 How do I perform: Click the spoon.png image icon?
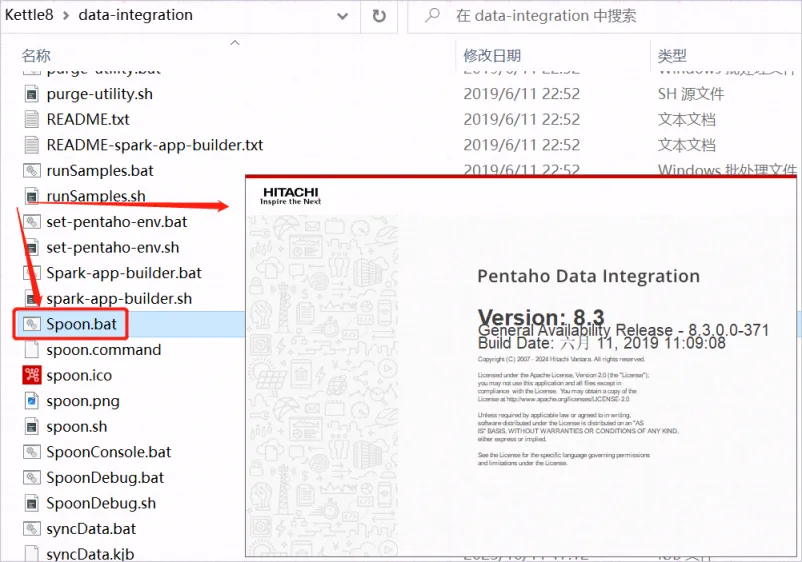tap(32, 401)
